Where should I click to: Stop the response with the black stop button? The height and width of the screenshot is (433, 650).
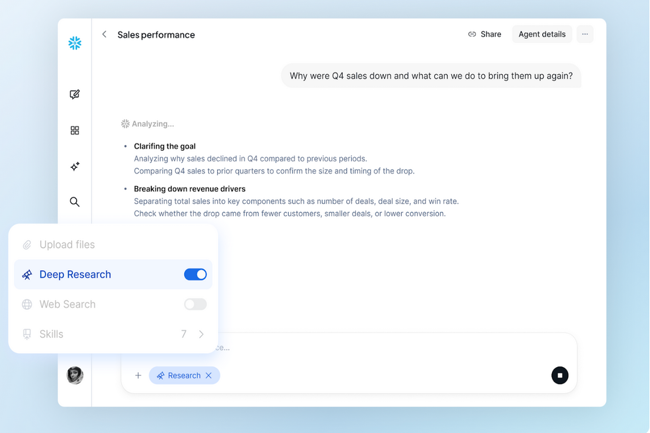559,375
